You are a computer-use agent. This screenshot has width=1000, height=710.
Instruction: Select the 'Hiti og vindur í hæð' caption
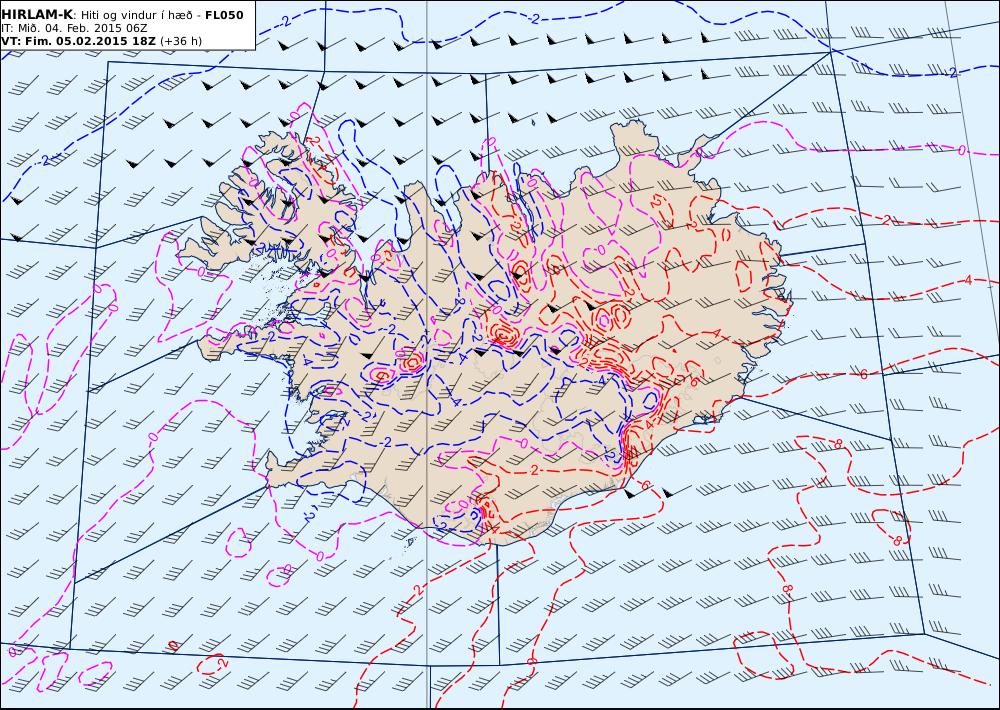(x=136, y=15)
